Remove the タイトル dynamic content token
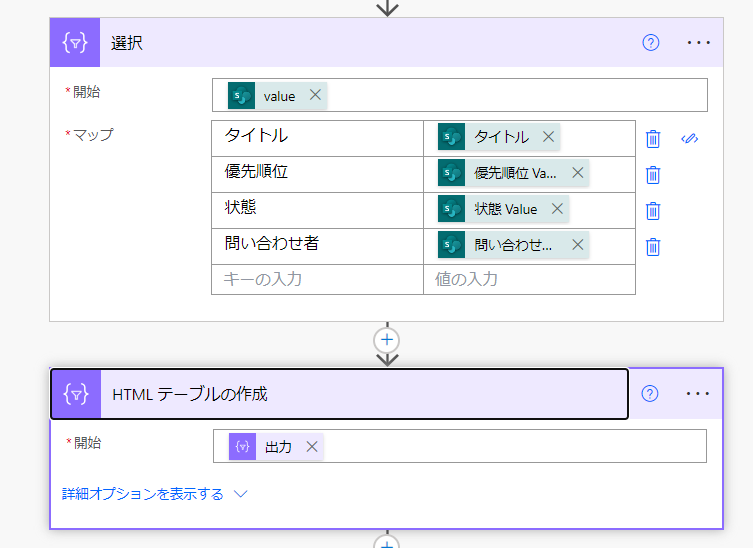This screenshot has width=753, height=548. [x=548, y=136]
